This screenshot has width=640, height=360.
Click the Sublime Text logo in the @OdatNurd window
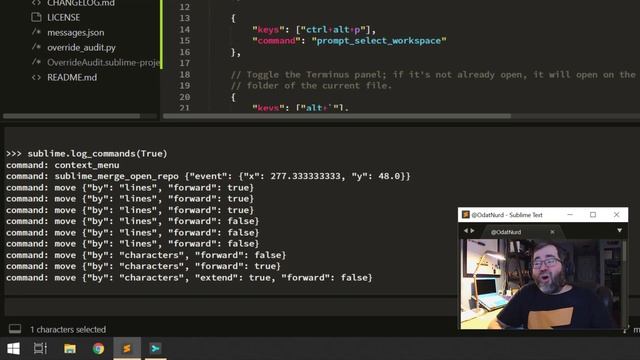pos(466,215)
